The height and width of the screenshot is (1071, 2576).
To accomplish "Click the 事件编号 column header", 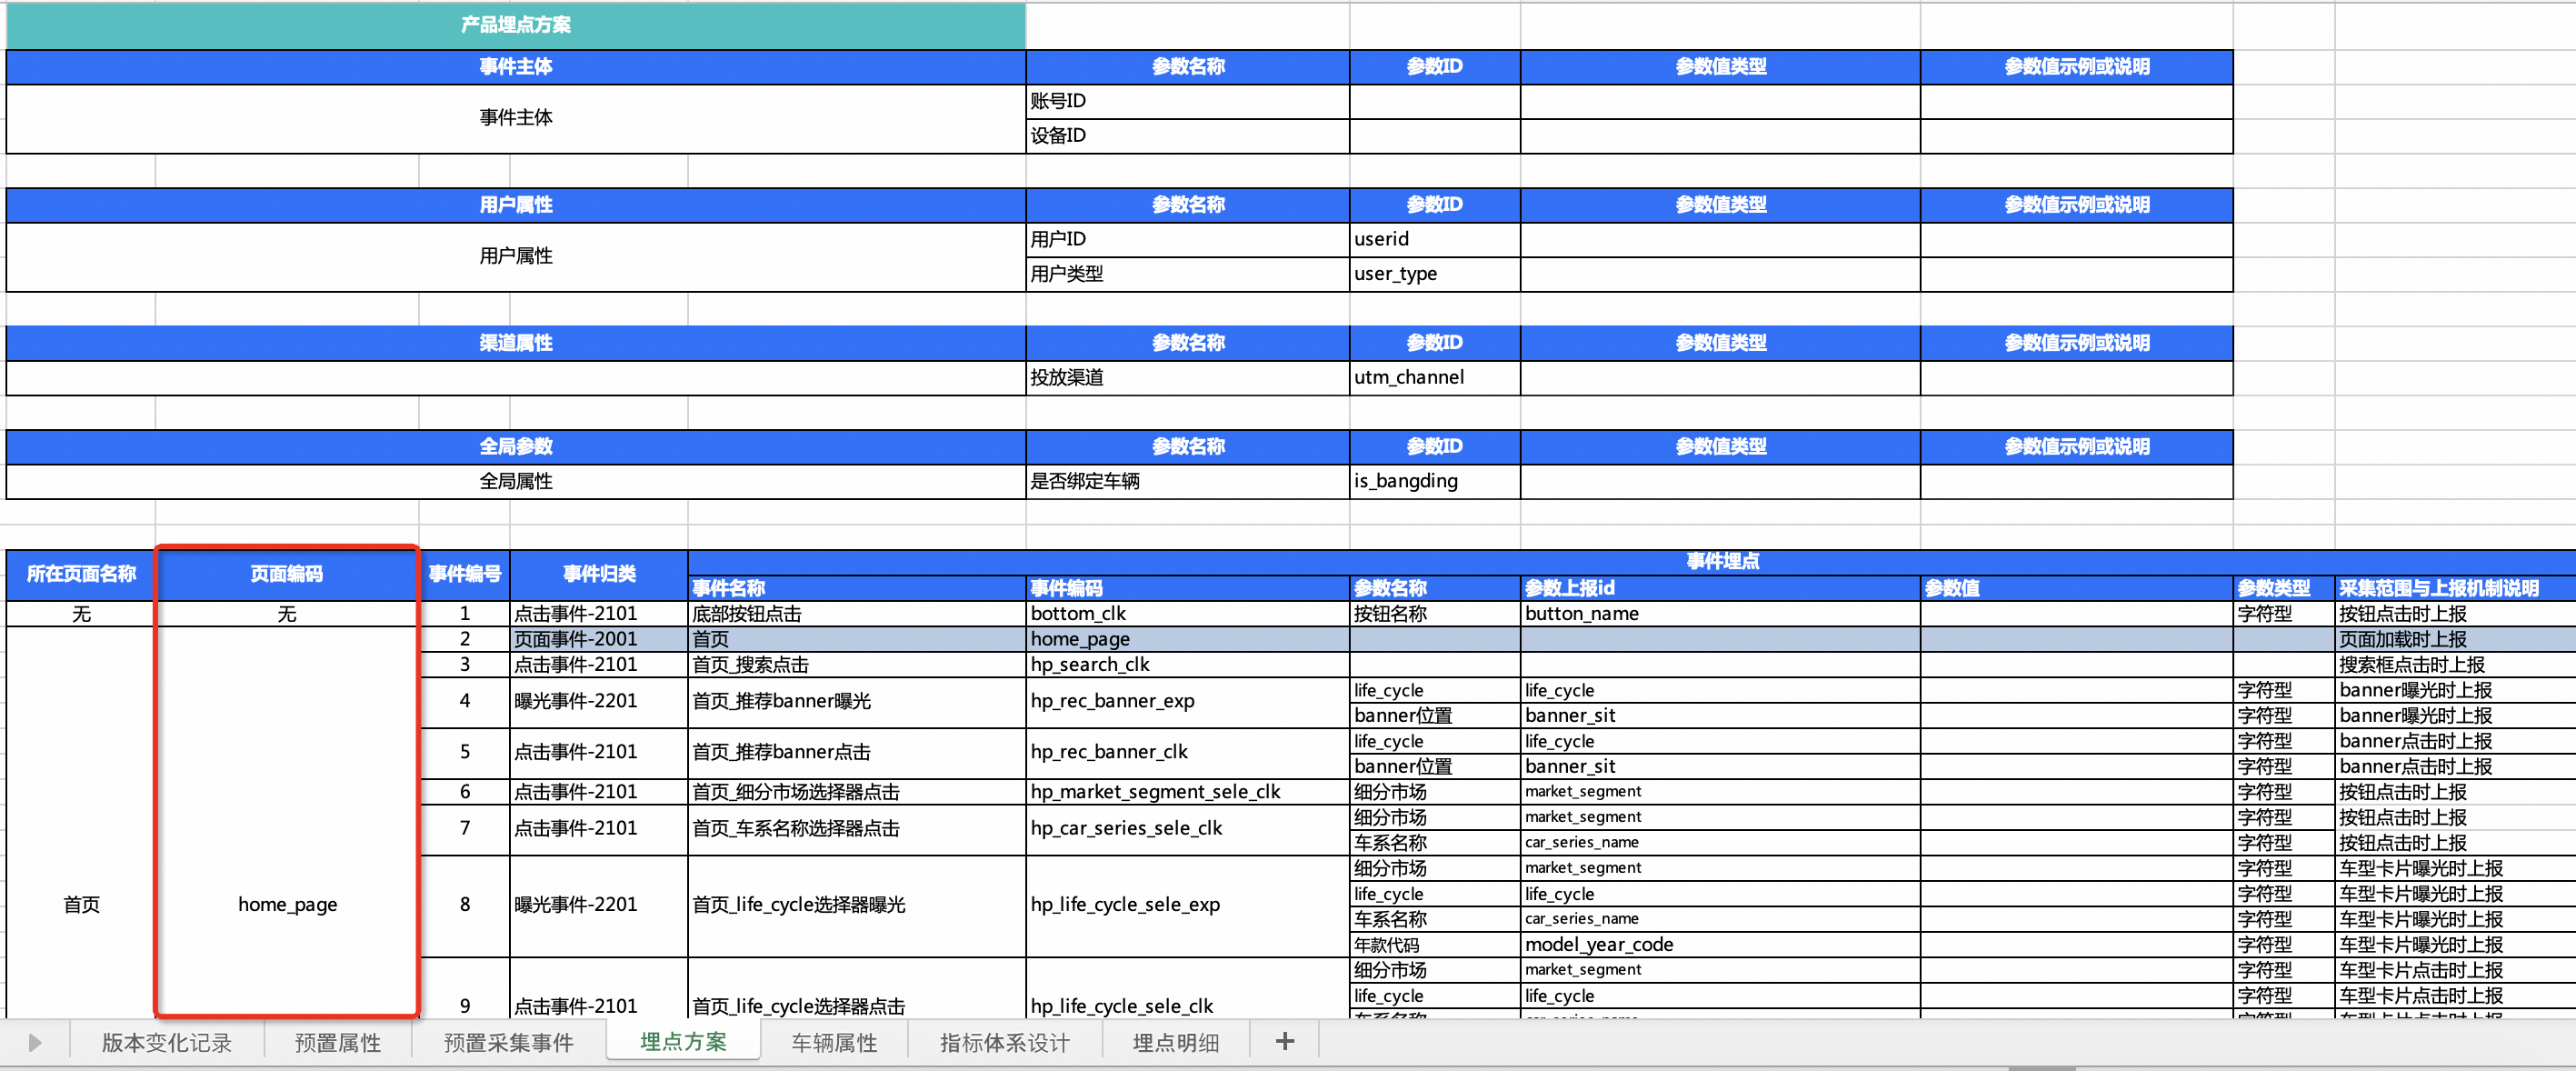I will pos(465,575).
